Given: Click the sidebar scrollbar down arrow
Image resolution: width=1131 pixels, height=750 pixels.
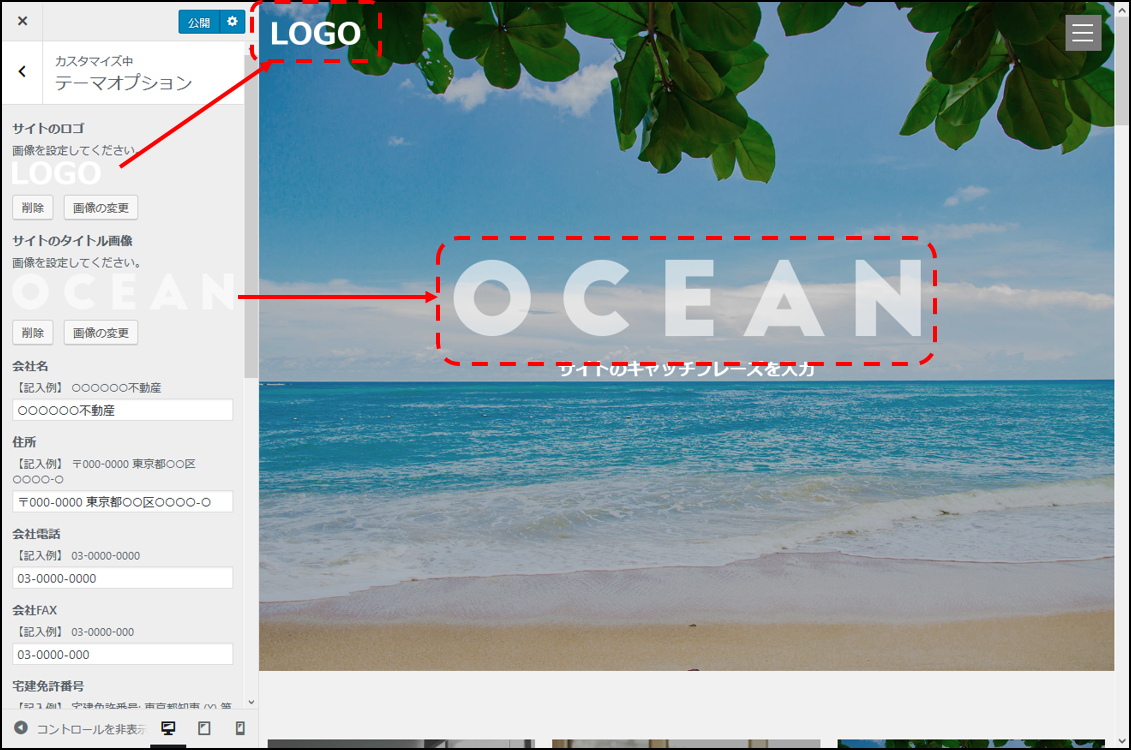Looking at the screenshot, I should [251, 702].
